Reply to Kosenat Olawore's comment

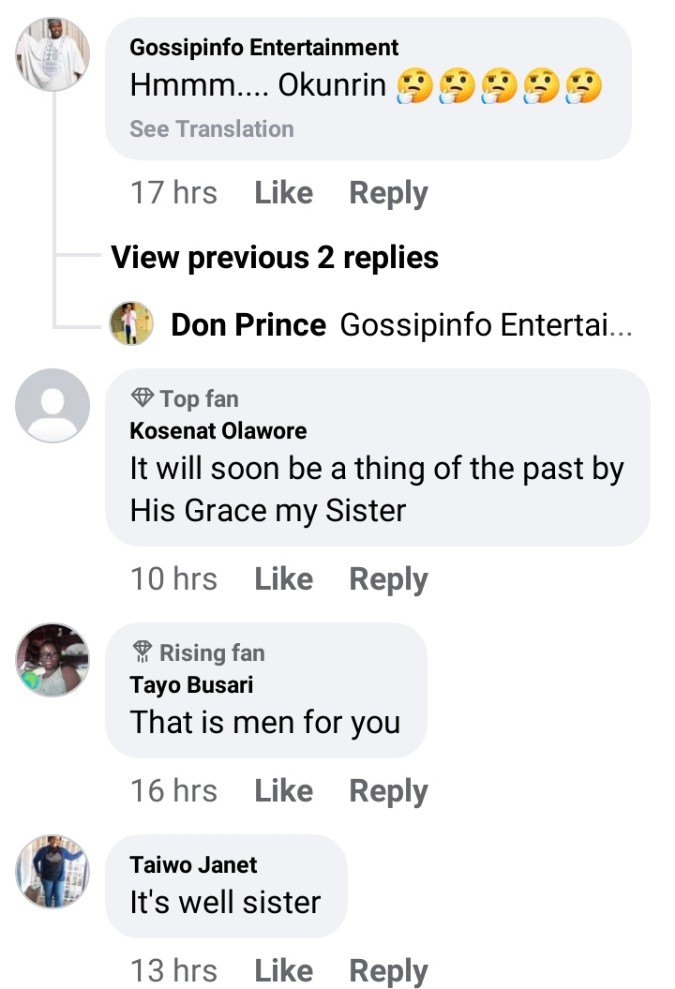(x=388, y=579)
